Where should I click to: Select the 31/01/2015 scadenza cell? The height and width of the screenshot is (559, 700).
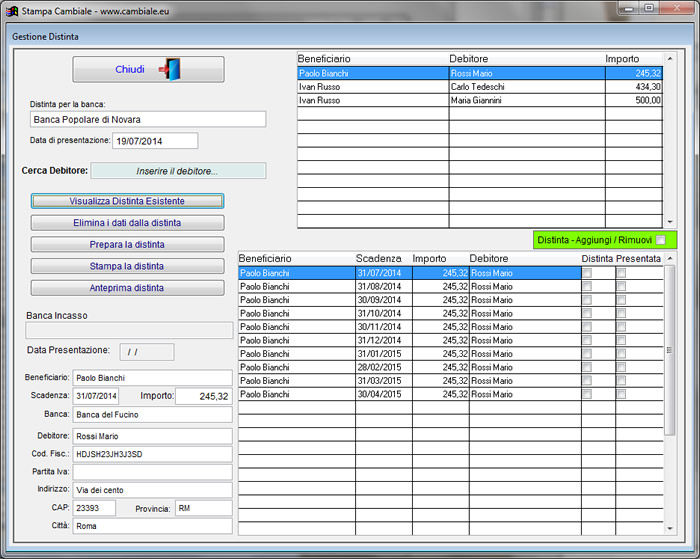tap(384, 354)
